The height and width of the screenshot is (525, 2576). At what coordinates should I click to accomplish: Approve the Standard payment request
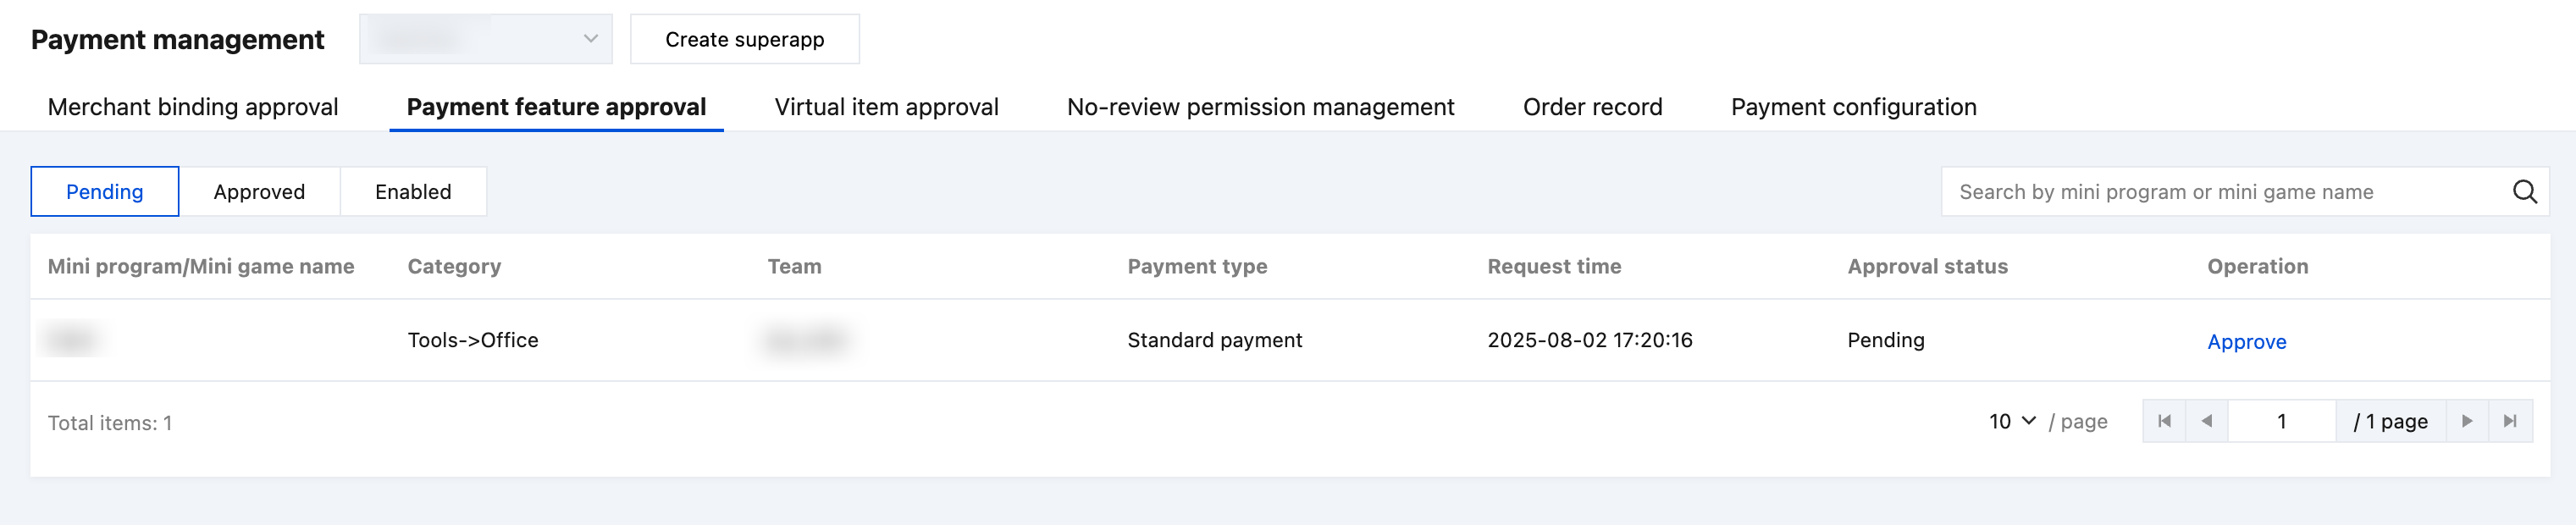click(2246, 342)
